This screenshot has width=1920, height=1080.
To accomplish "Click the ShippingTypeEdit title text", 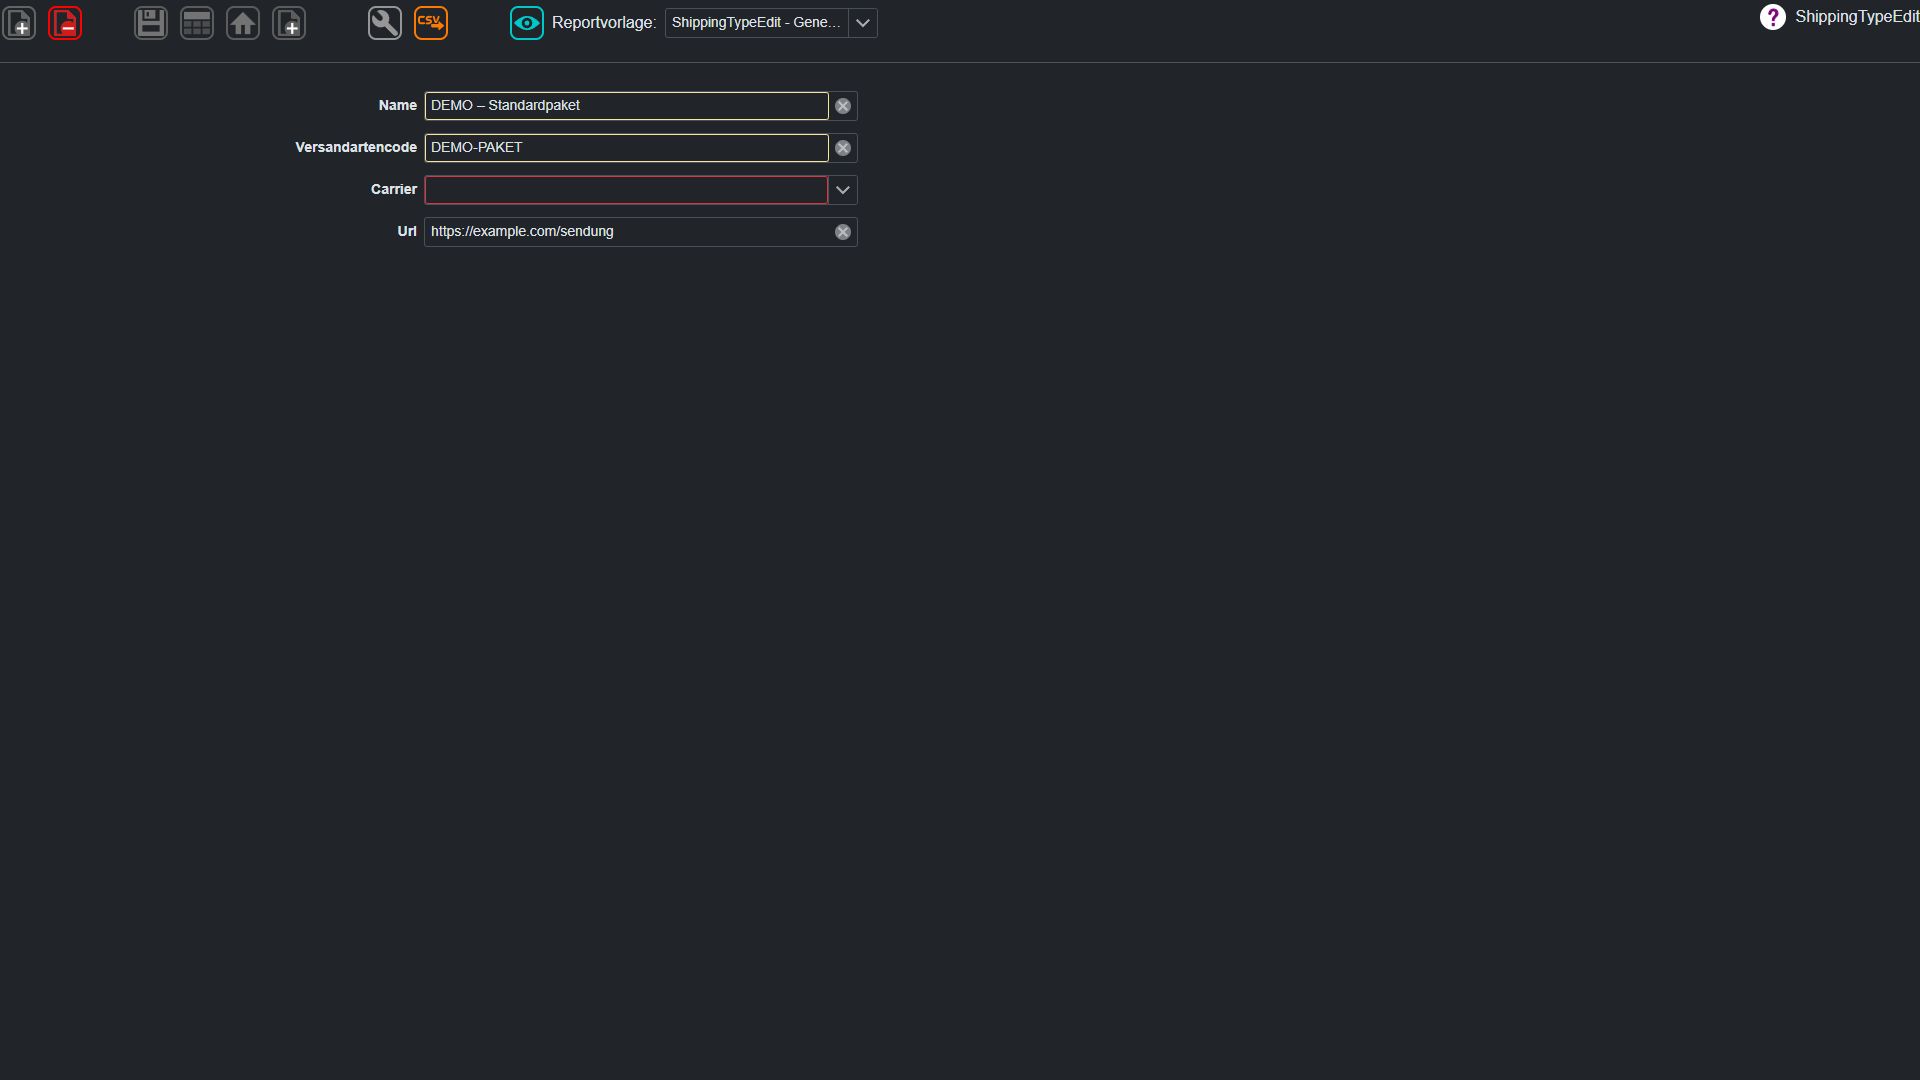I will pos(1857,17).
